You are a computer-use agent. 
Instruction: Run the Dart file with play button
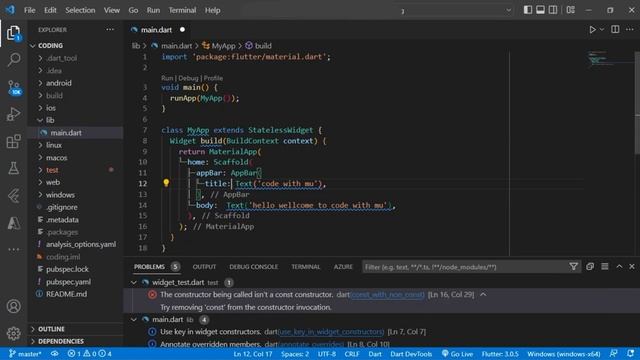(592, 29)
